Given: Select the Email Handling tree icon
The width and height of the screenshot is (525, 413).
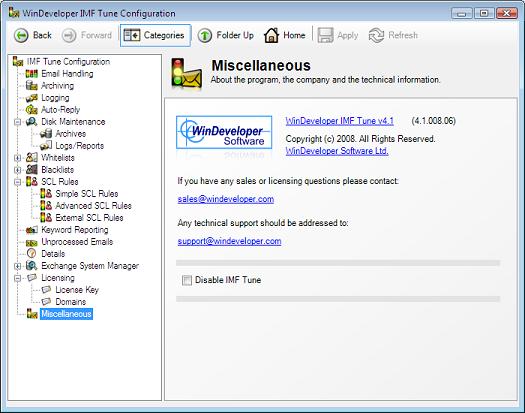Looking at the screenshot, I should 32,74.
